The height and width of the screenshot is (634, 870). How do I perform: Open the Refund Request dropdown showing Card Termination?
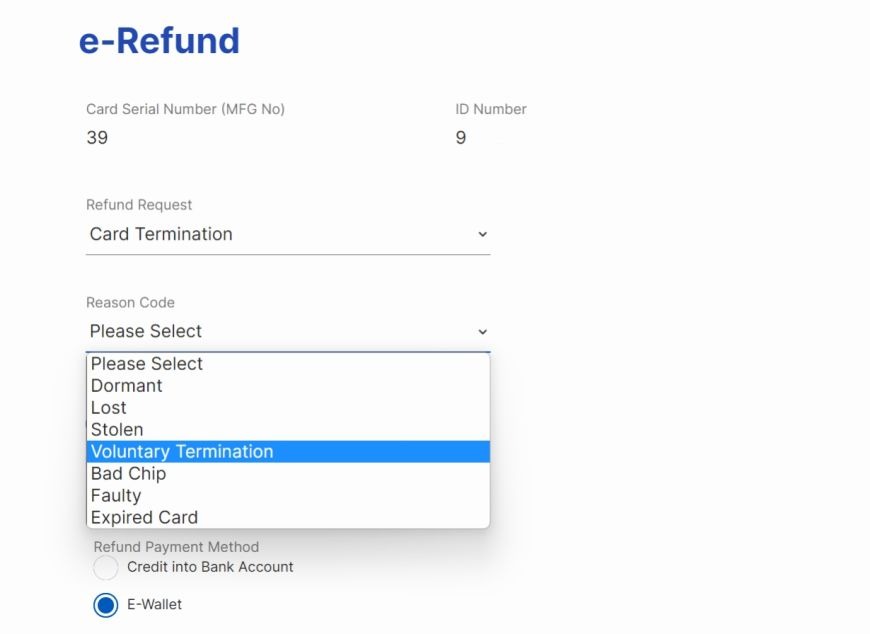pyautogui.click(x=287, y=234)
